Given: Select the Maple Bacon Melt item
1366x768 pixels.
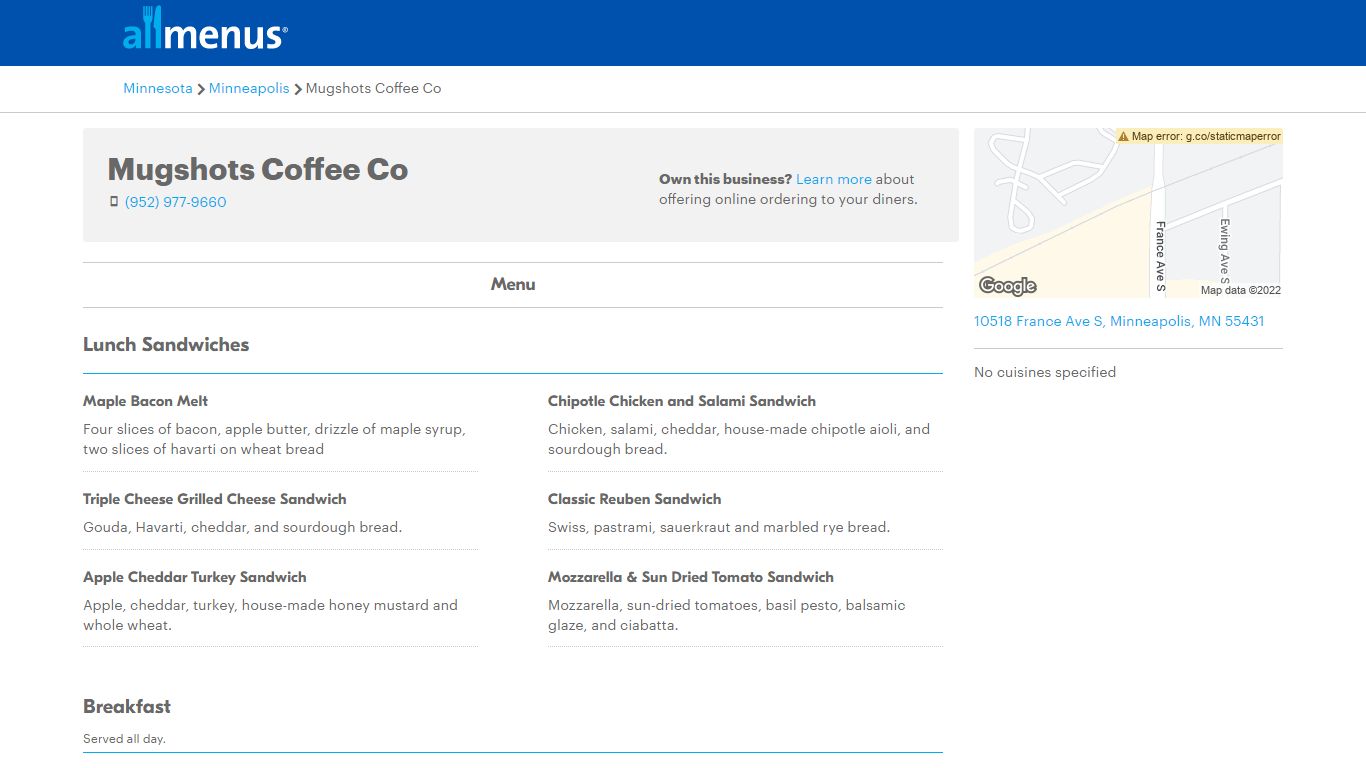Looking at the screenshot, I should 146,401.
